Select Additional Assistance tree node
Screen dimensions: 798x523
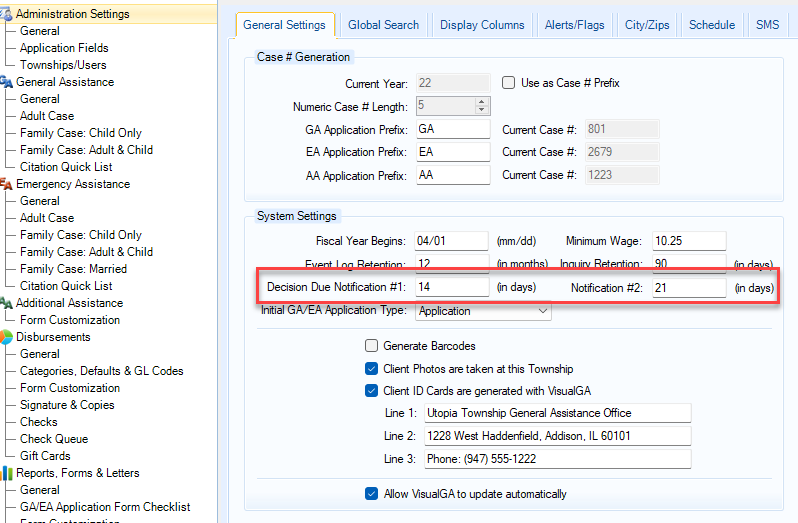coord(70,303)
